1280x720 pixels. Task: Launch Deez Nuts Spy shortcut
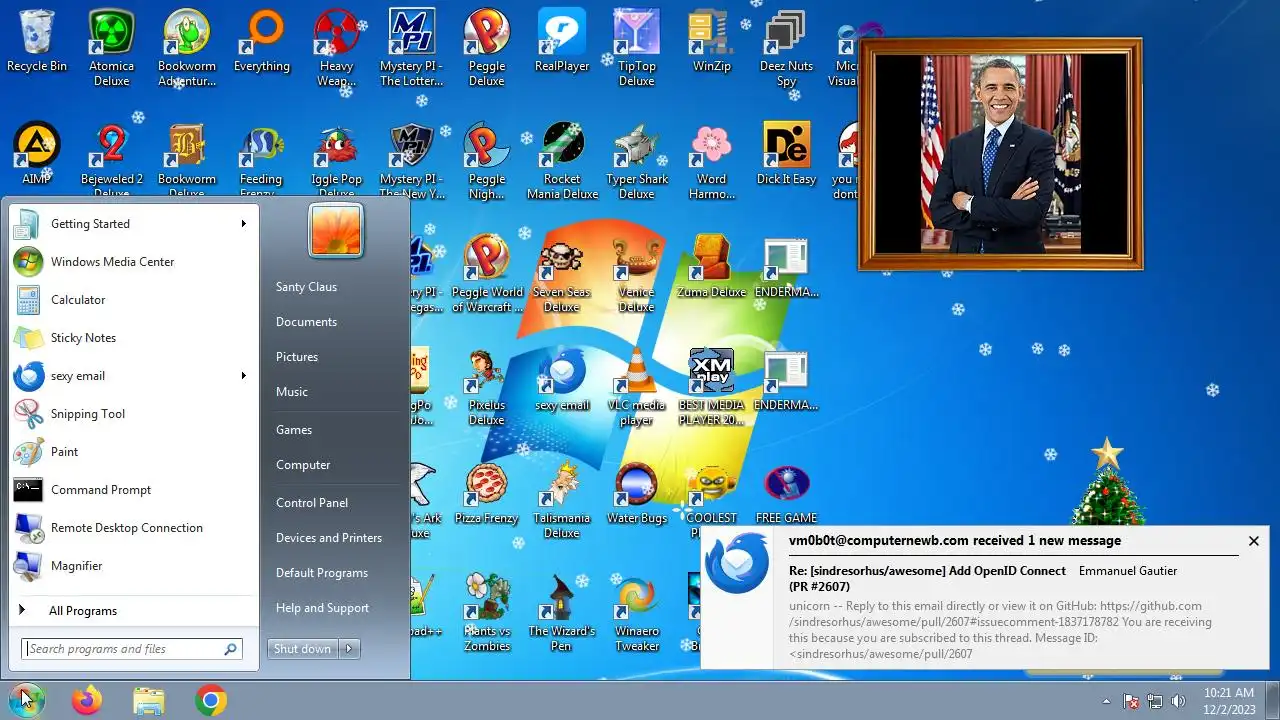(787, 48)
